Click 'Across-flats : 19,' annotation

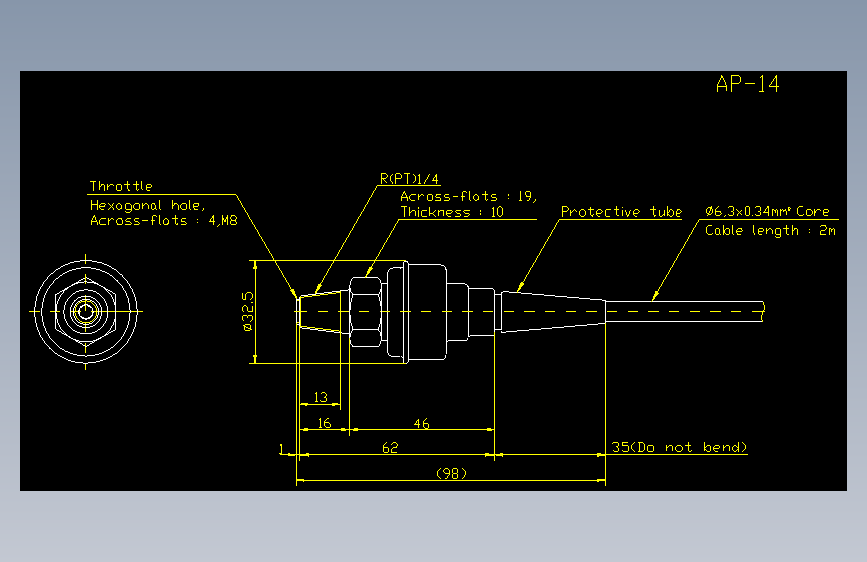[x=468, y=196]
